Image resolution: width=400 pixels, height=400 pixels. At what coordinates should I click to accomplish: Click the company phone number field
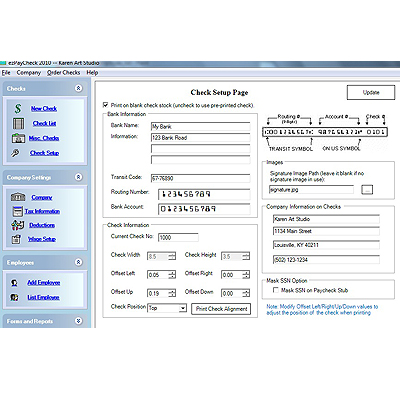tap(326, 259)
